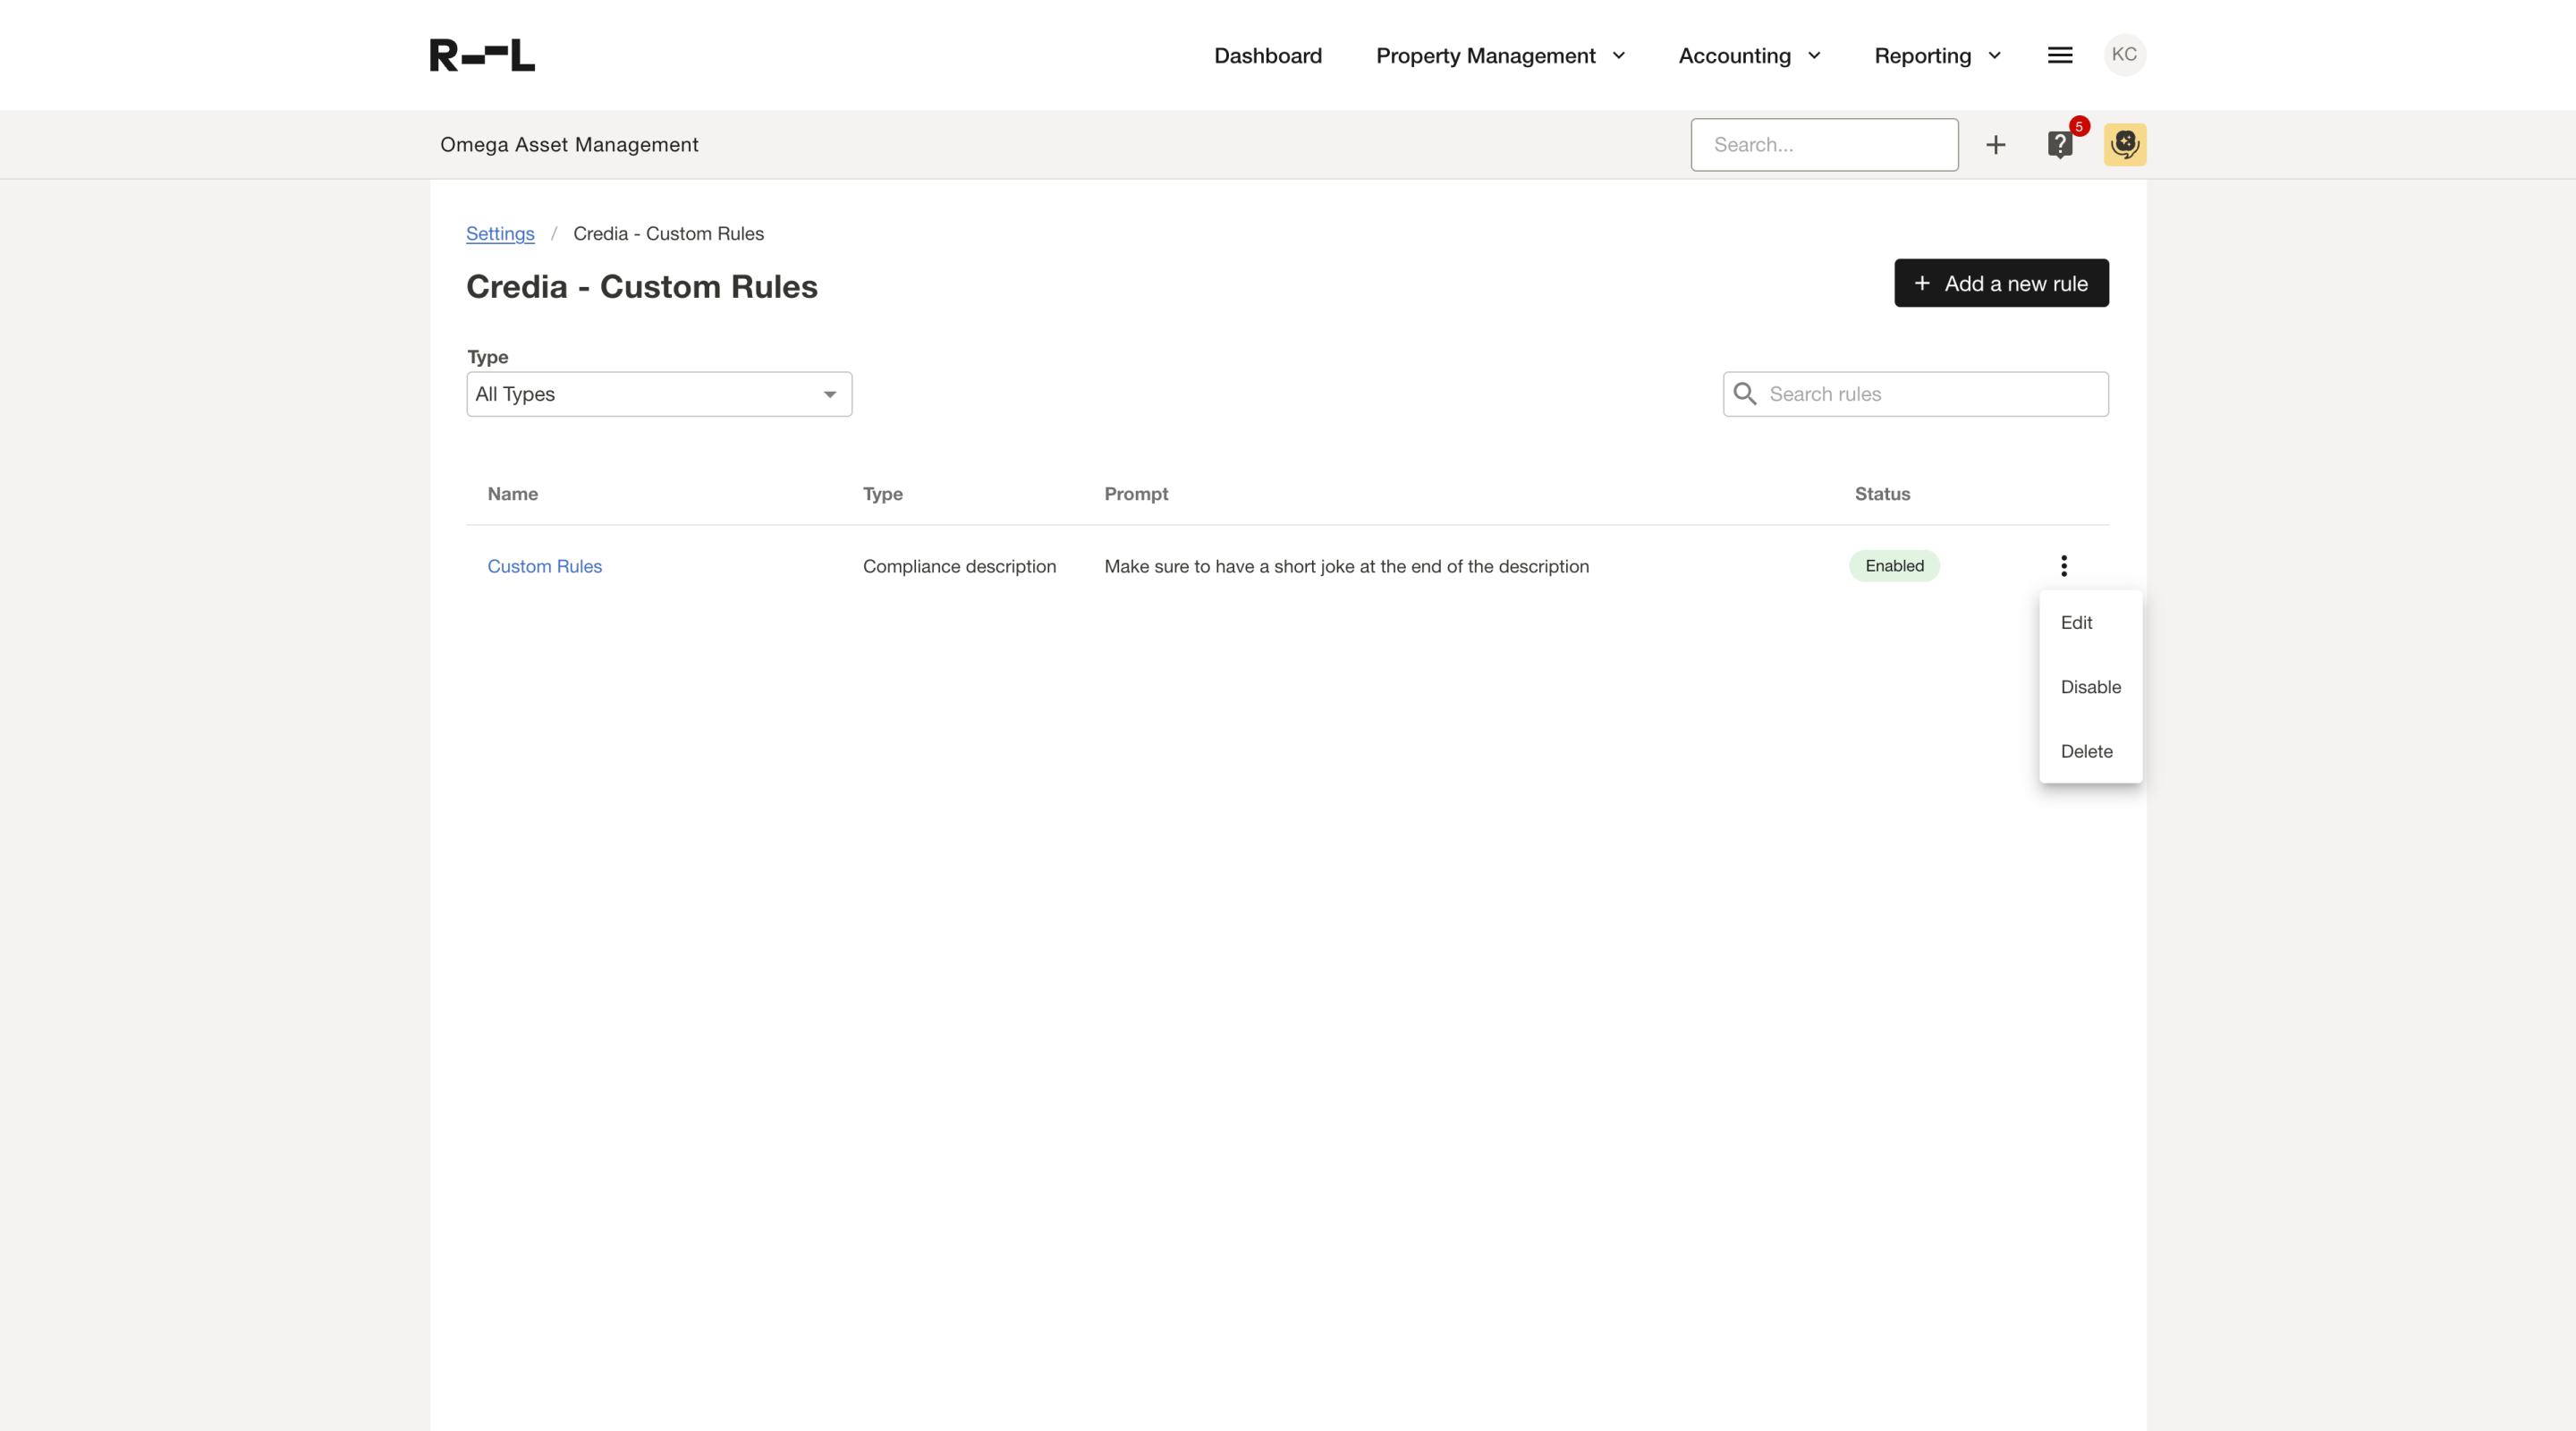Expand the Property Management menu
The height and width of the screenshot is (1431, 2576).
coord(1500,56)
